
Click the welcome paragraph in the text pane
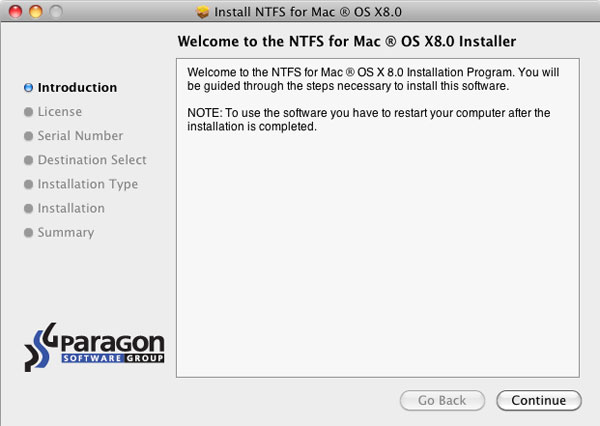click(367, 79)
